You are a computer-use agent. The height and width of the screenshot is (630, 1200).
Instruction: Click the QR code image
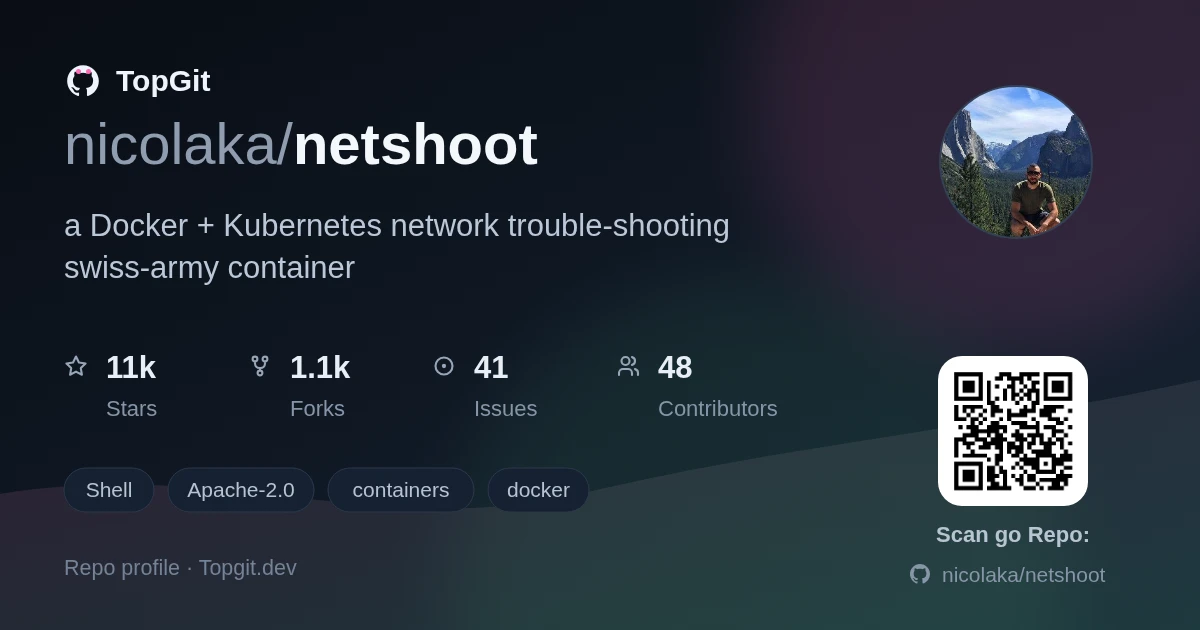1013,431
